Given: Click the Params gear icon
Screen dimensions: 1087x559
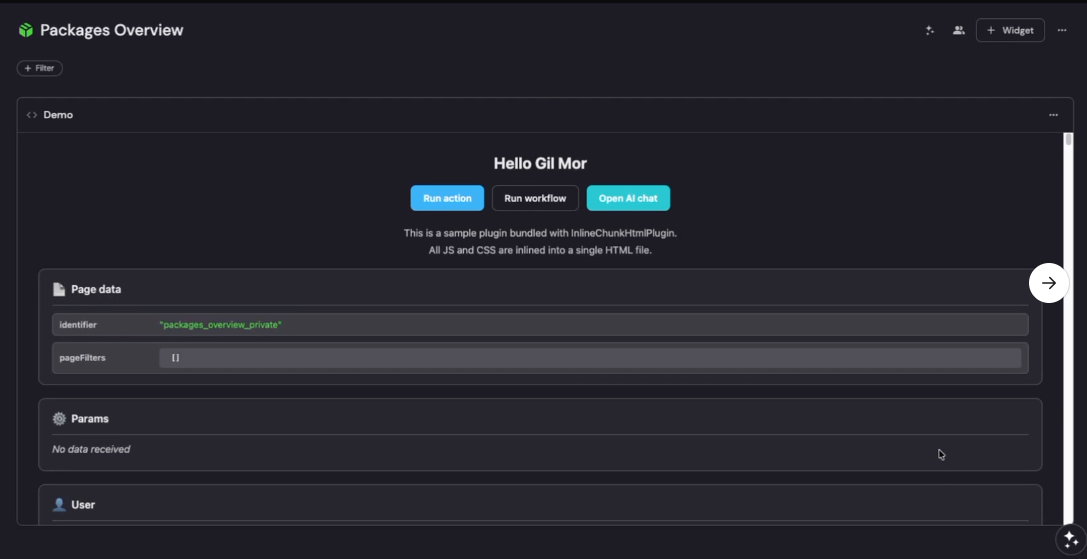Looking at the screenshot, I should pos(59,419).
